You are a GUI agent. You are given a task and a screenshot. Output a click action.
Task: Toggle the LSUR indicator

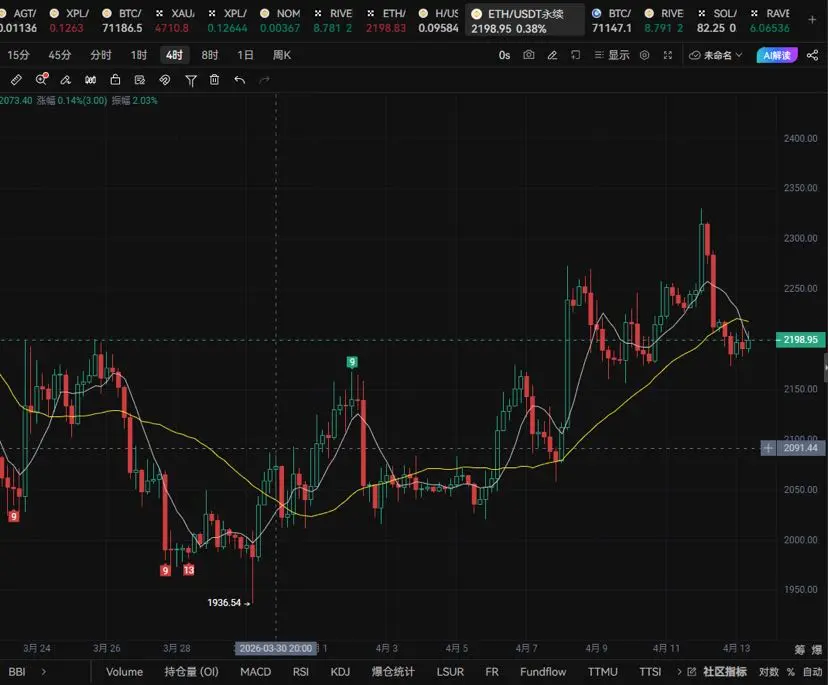click(x=450, y=672)
